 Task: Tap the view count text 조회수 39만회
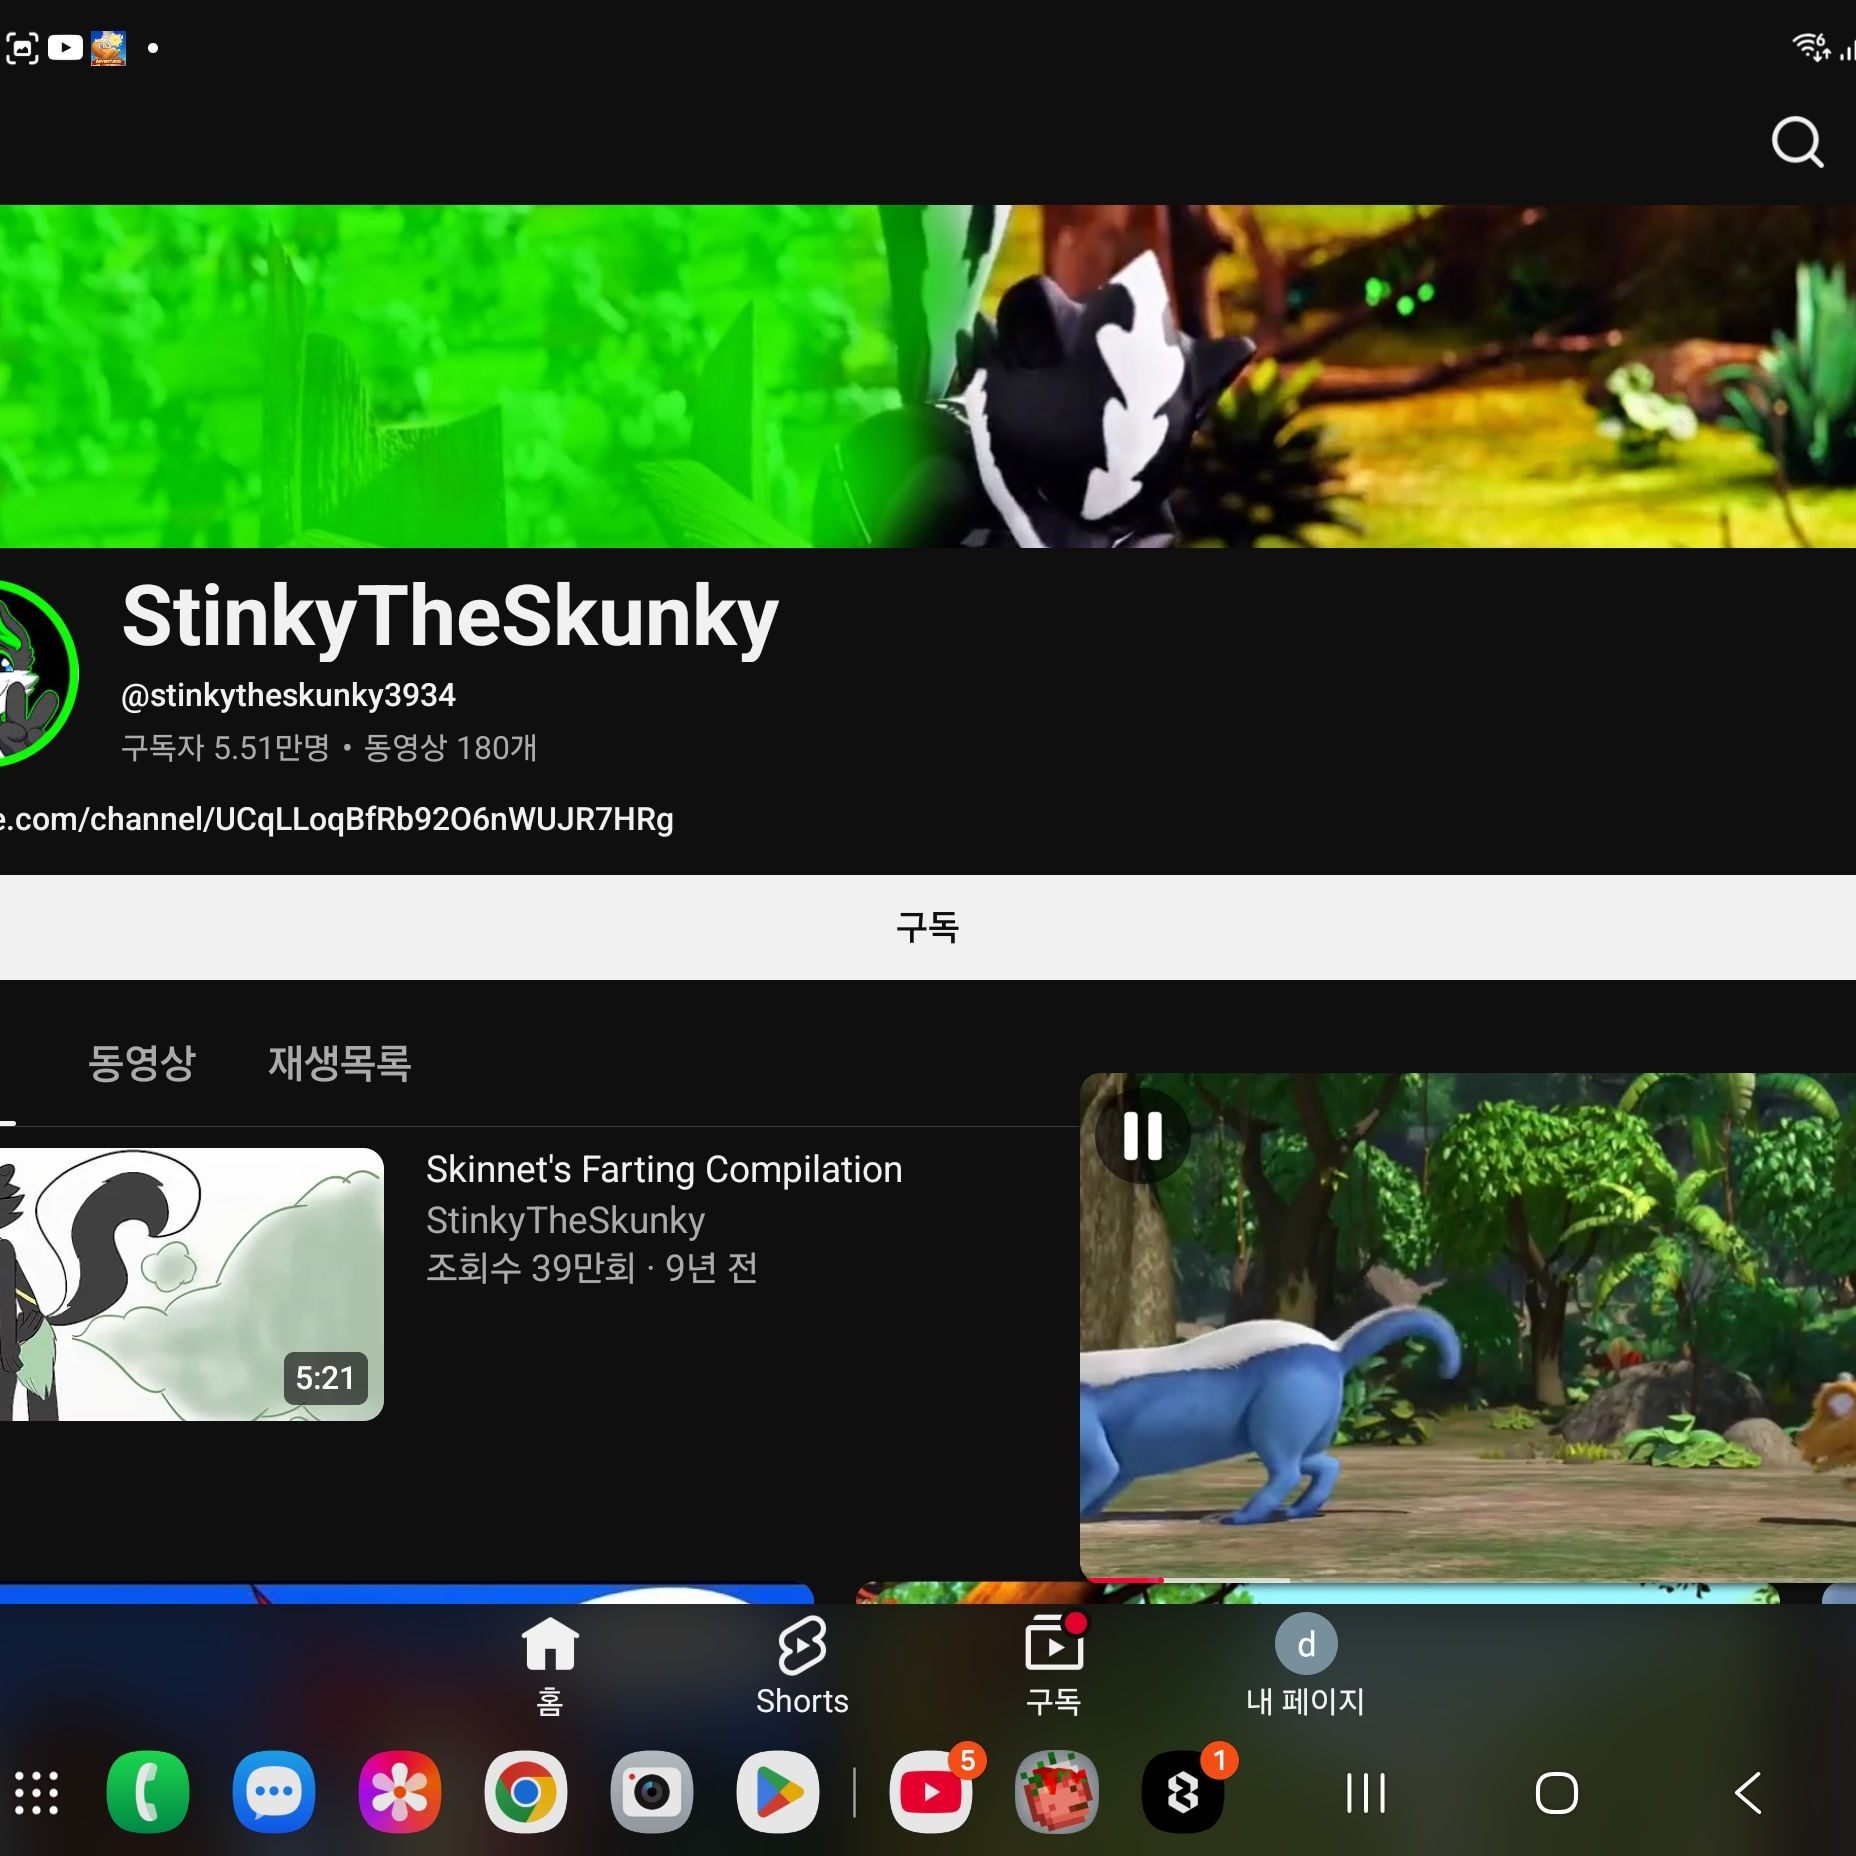(x=531, y=1268)
